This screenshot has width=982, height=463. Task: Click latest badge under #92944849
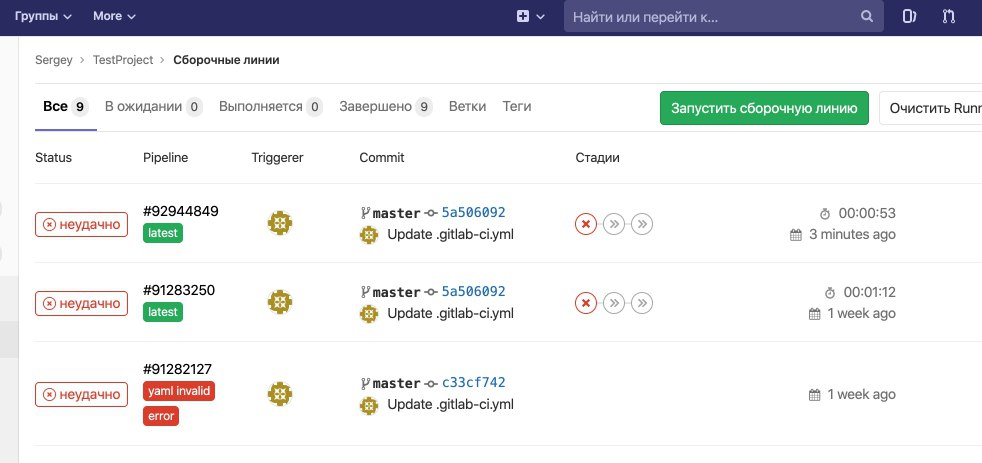pyautogui.click(x=163, y=233)
